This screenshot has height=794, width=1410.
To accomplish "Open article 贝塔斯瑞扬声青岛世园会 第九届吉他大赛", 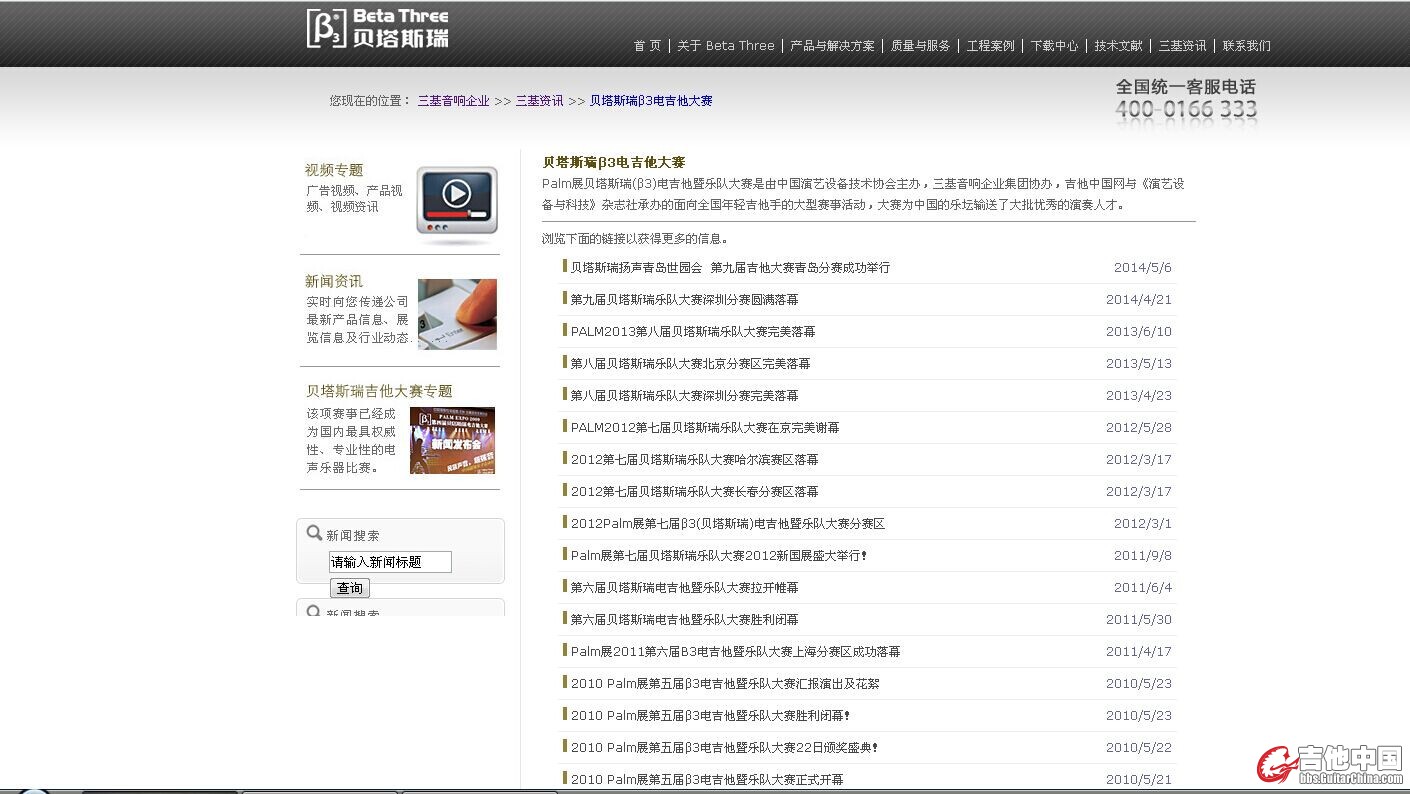I will coord(730,268).
